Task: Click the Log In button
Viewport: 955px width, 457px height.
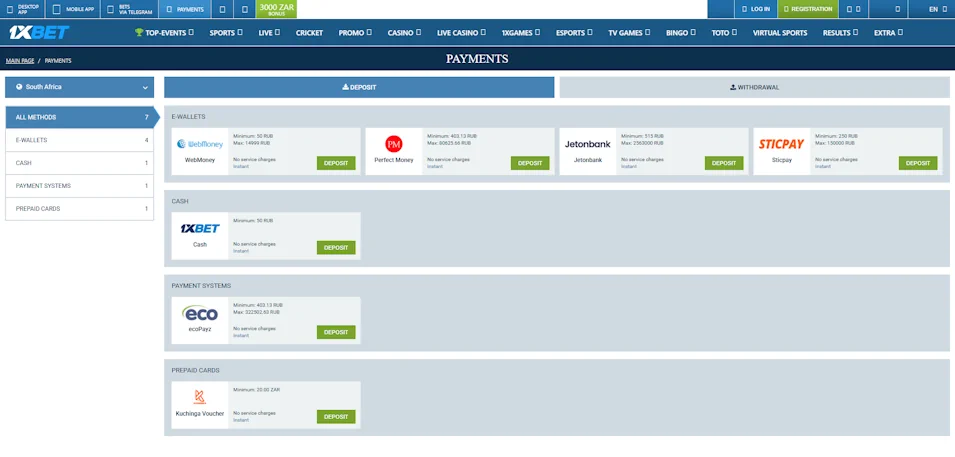Action: point(756,9)
